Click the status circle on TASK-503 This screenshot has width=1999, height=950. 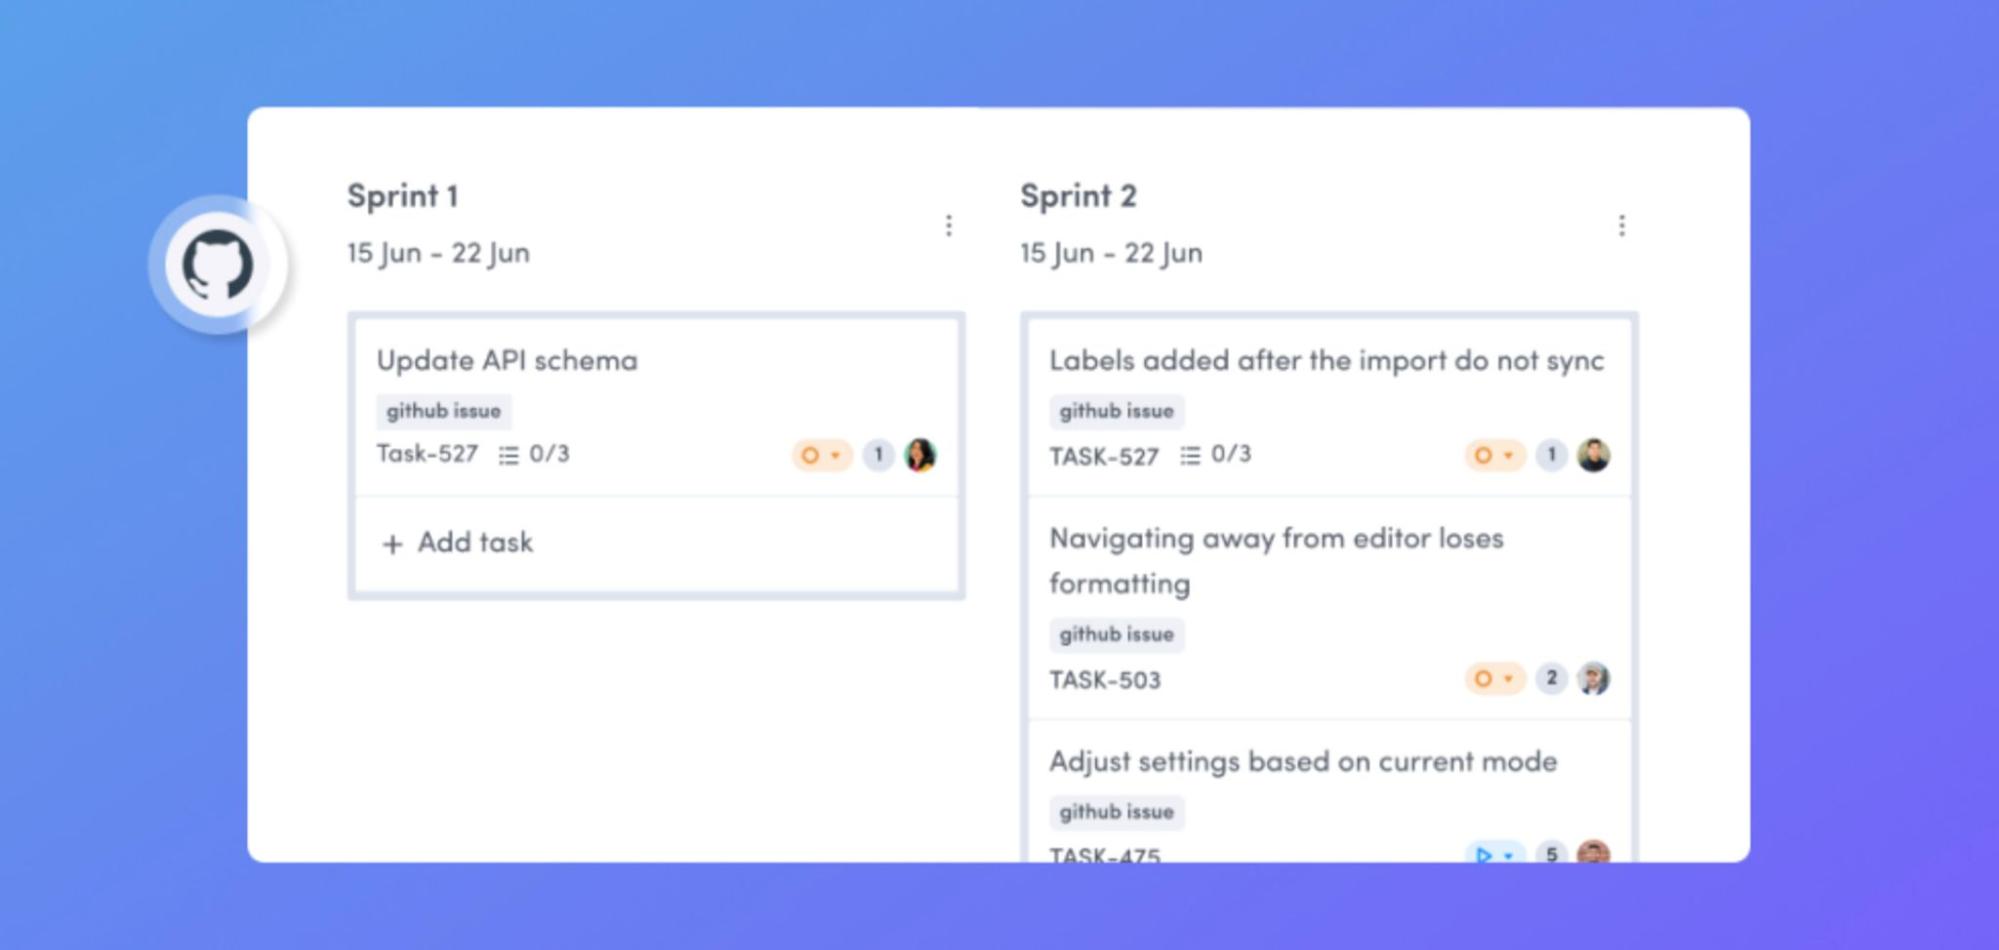coord(1482,678)
